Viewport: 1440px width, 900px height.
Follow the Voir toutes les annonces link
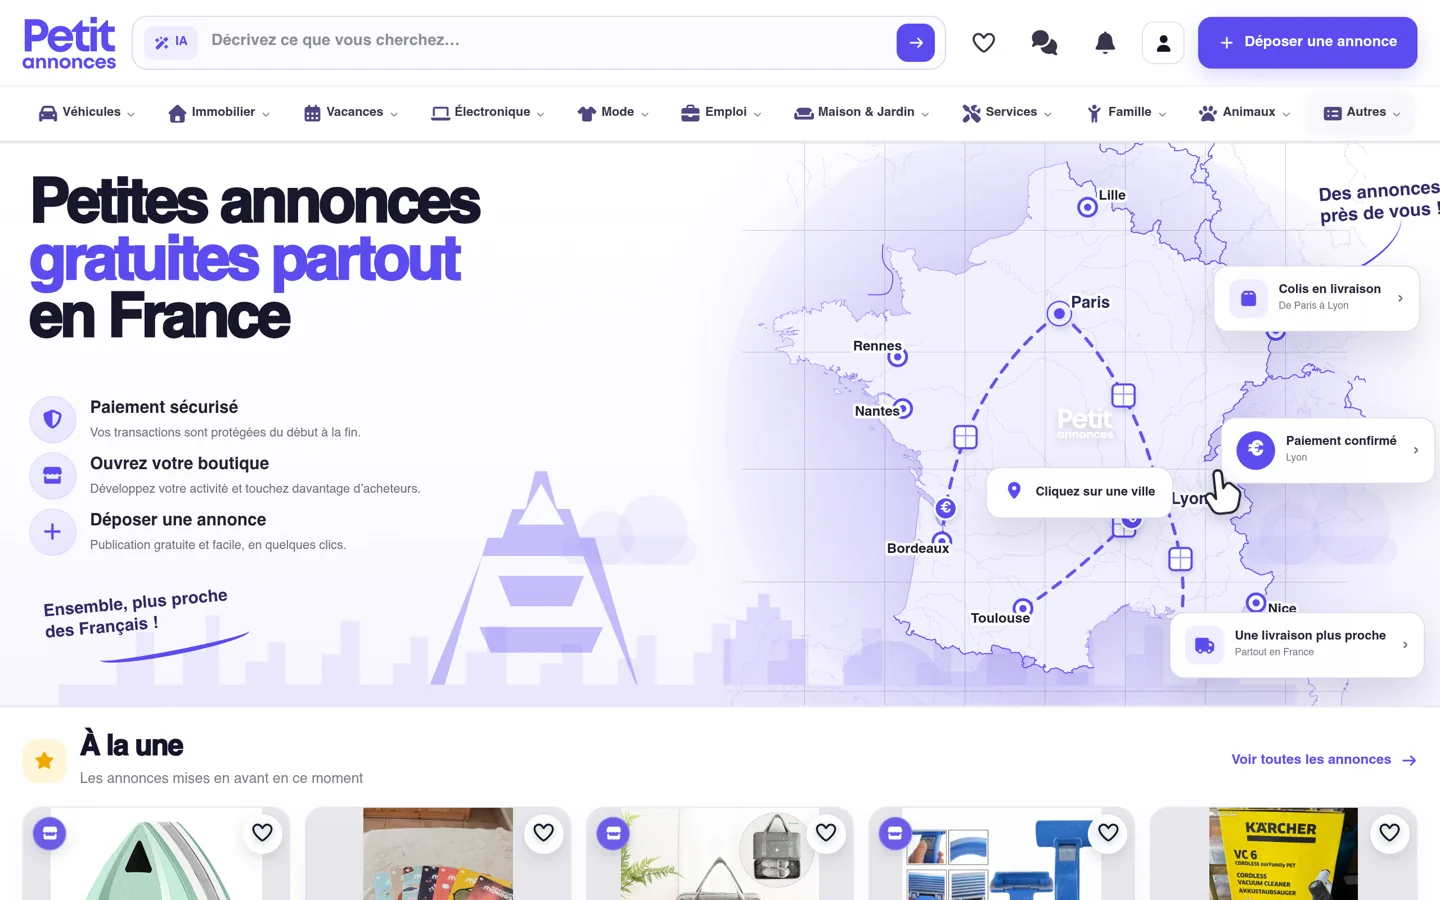(1324, 760)
